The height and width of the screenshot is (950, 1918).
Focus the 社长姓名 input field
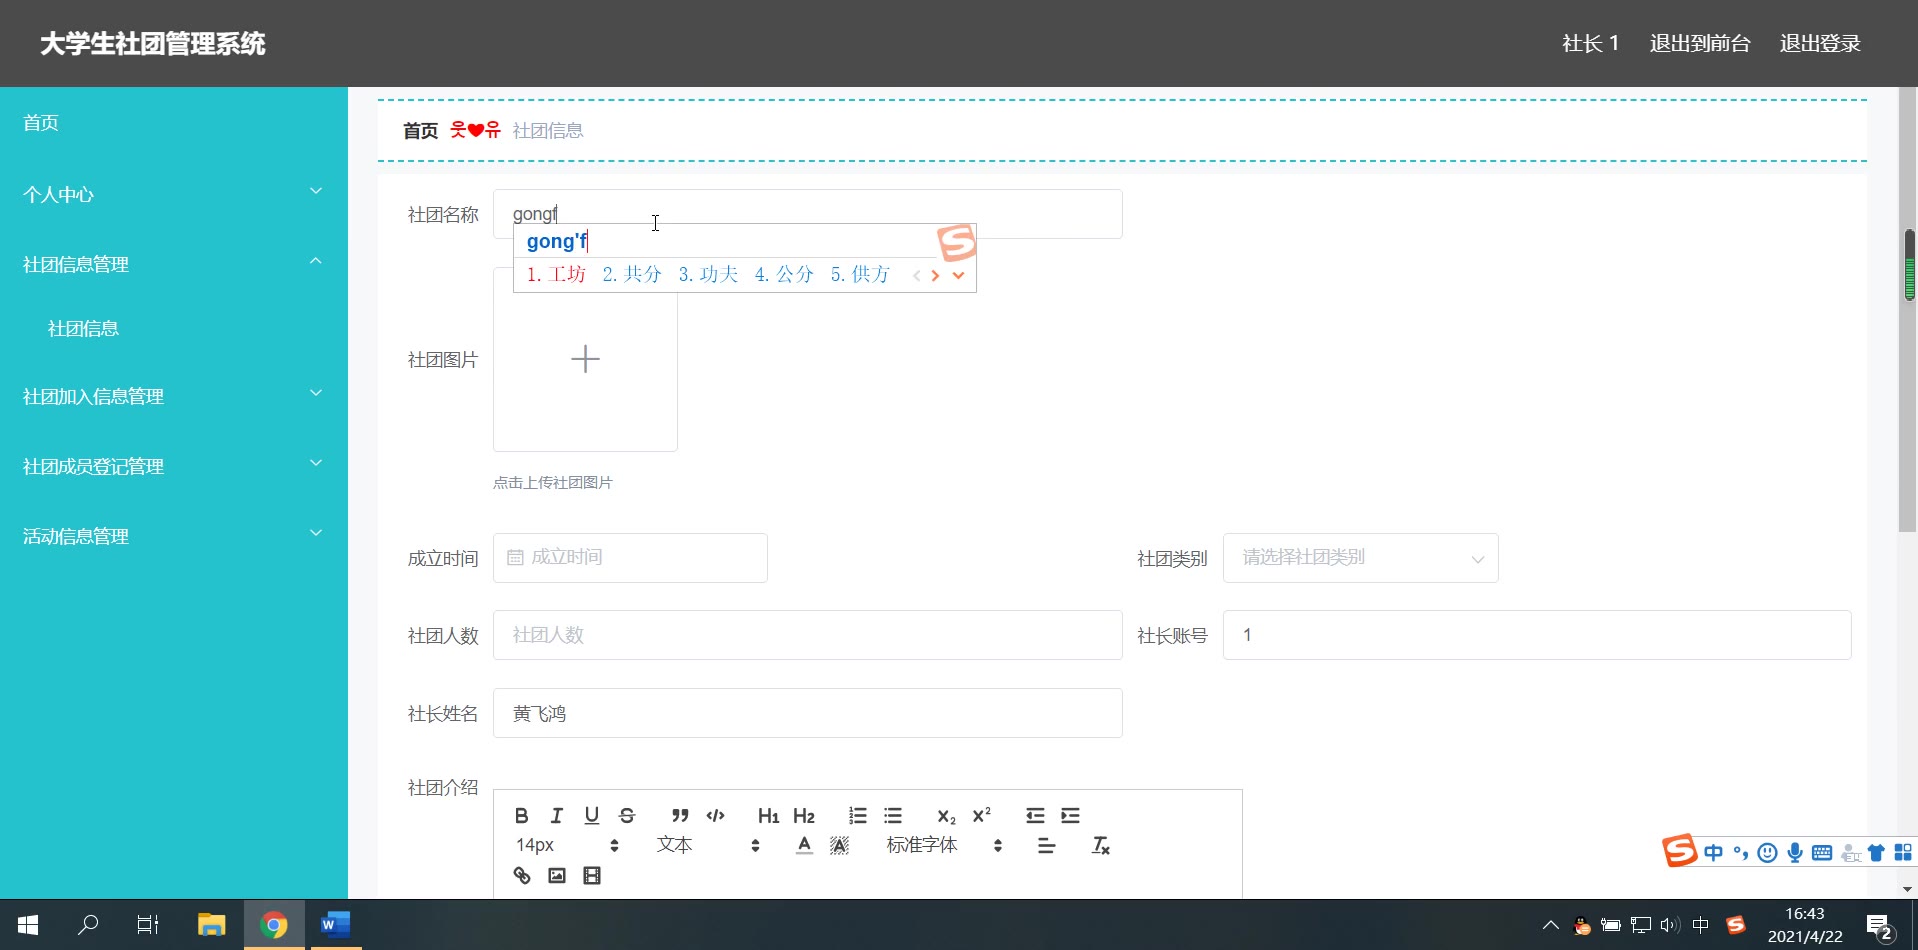tap(807, 713)
